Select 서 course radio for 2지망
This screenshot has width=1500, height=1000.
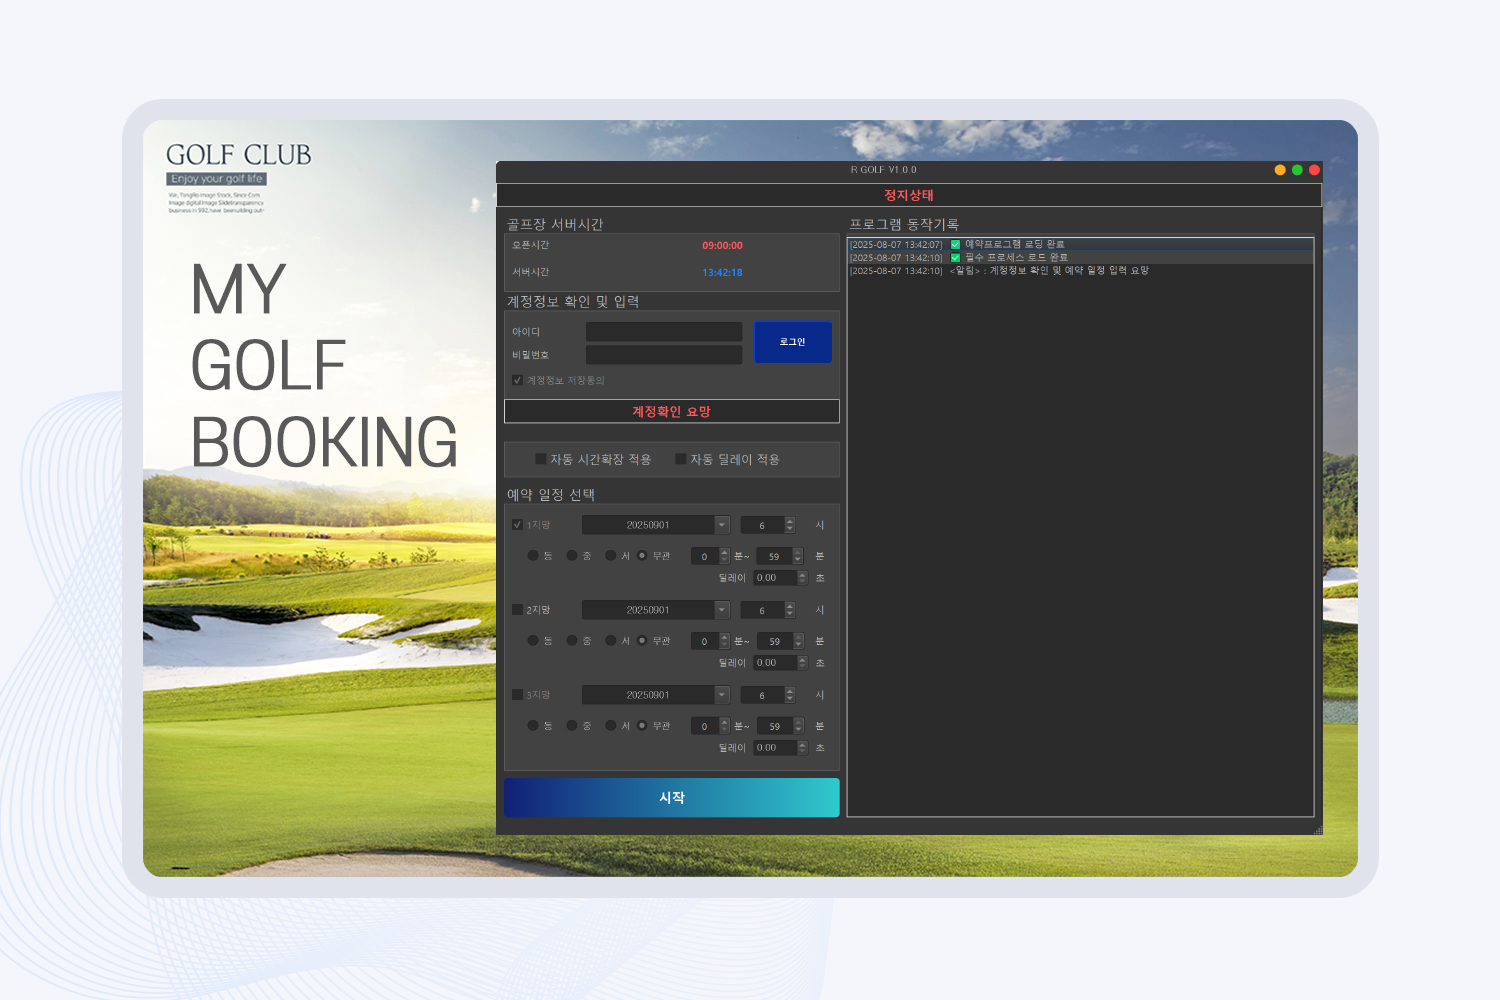click(x=611, y=641)
